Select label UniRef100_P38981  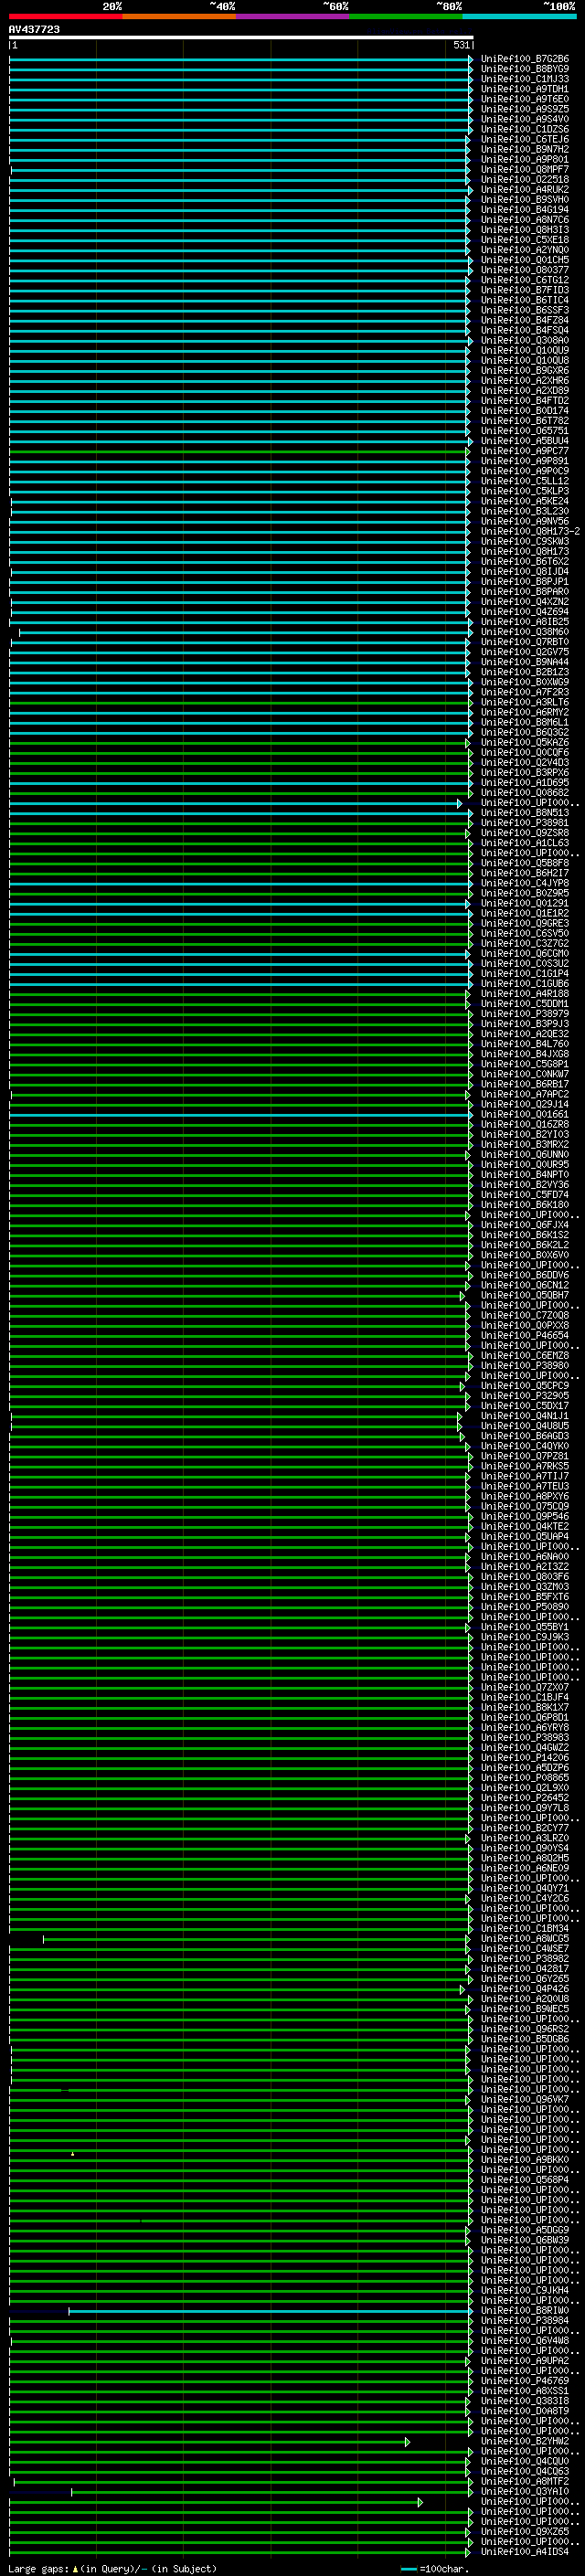(524, 823)
